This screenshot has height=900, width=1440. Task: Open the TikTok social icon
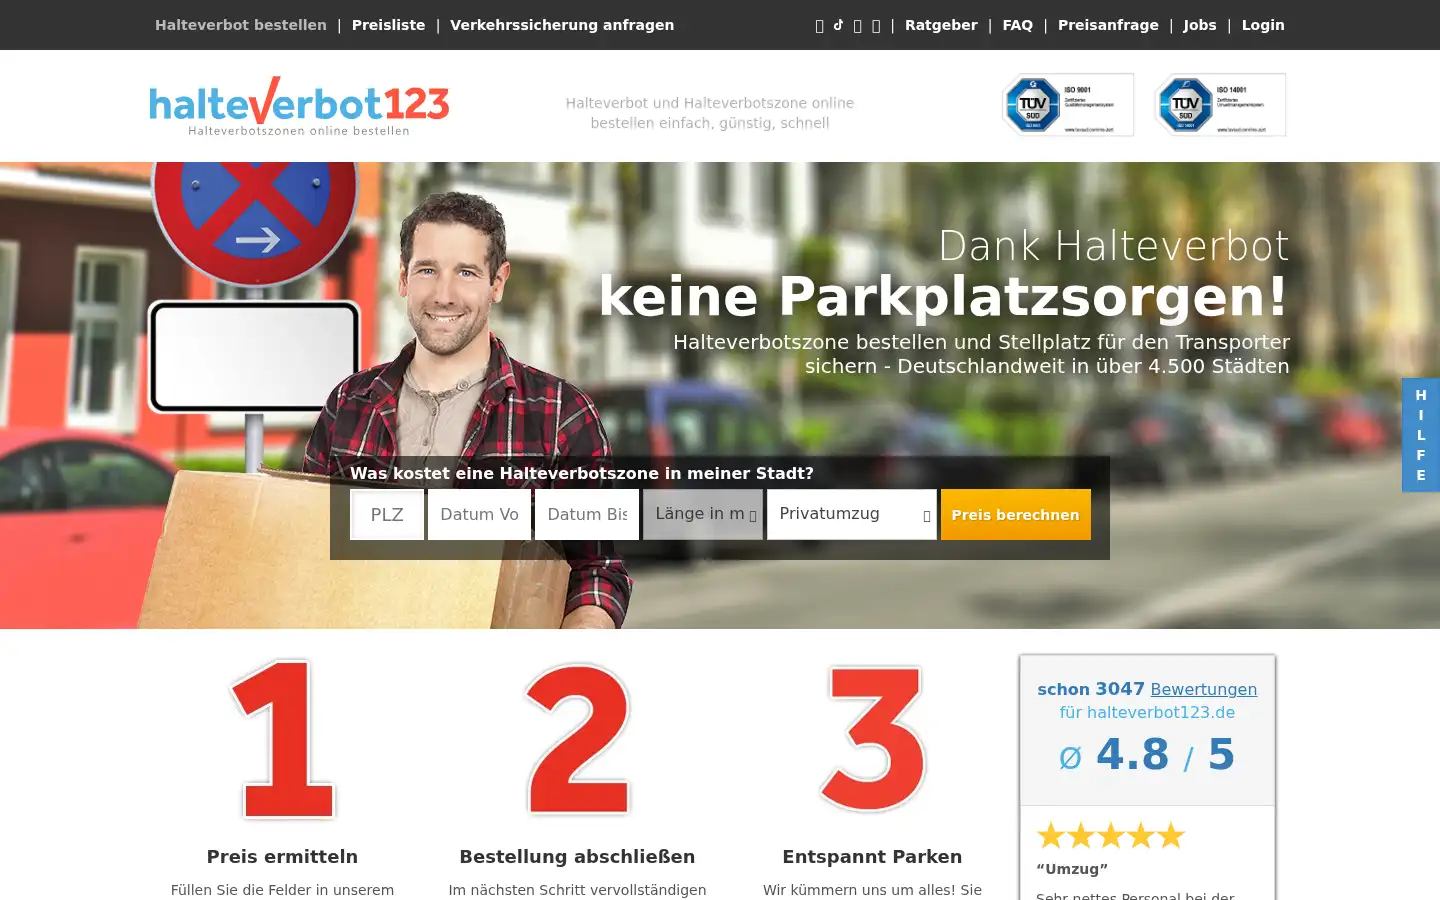click(x=838, y=25)
